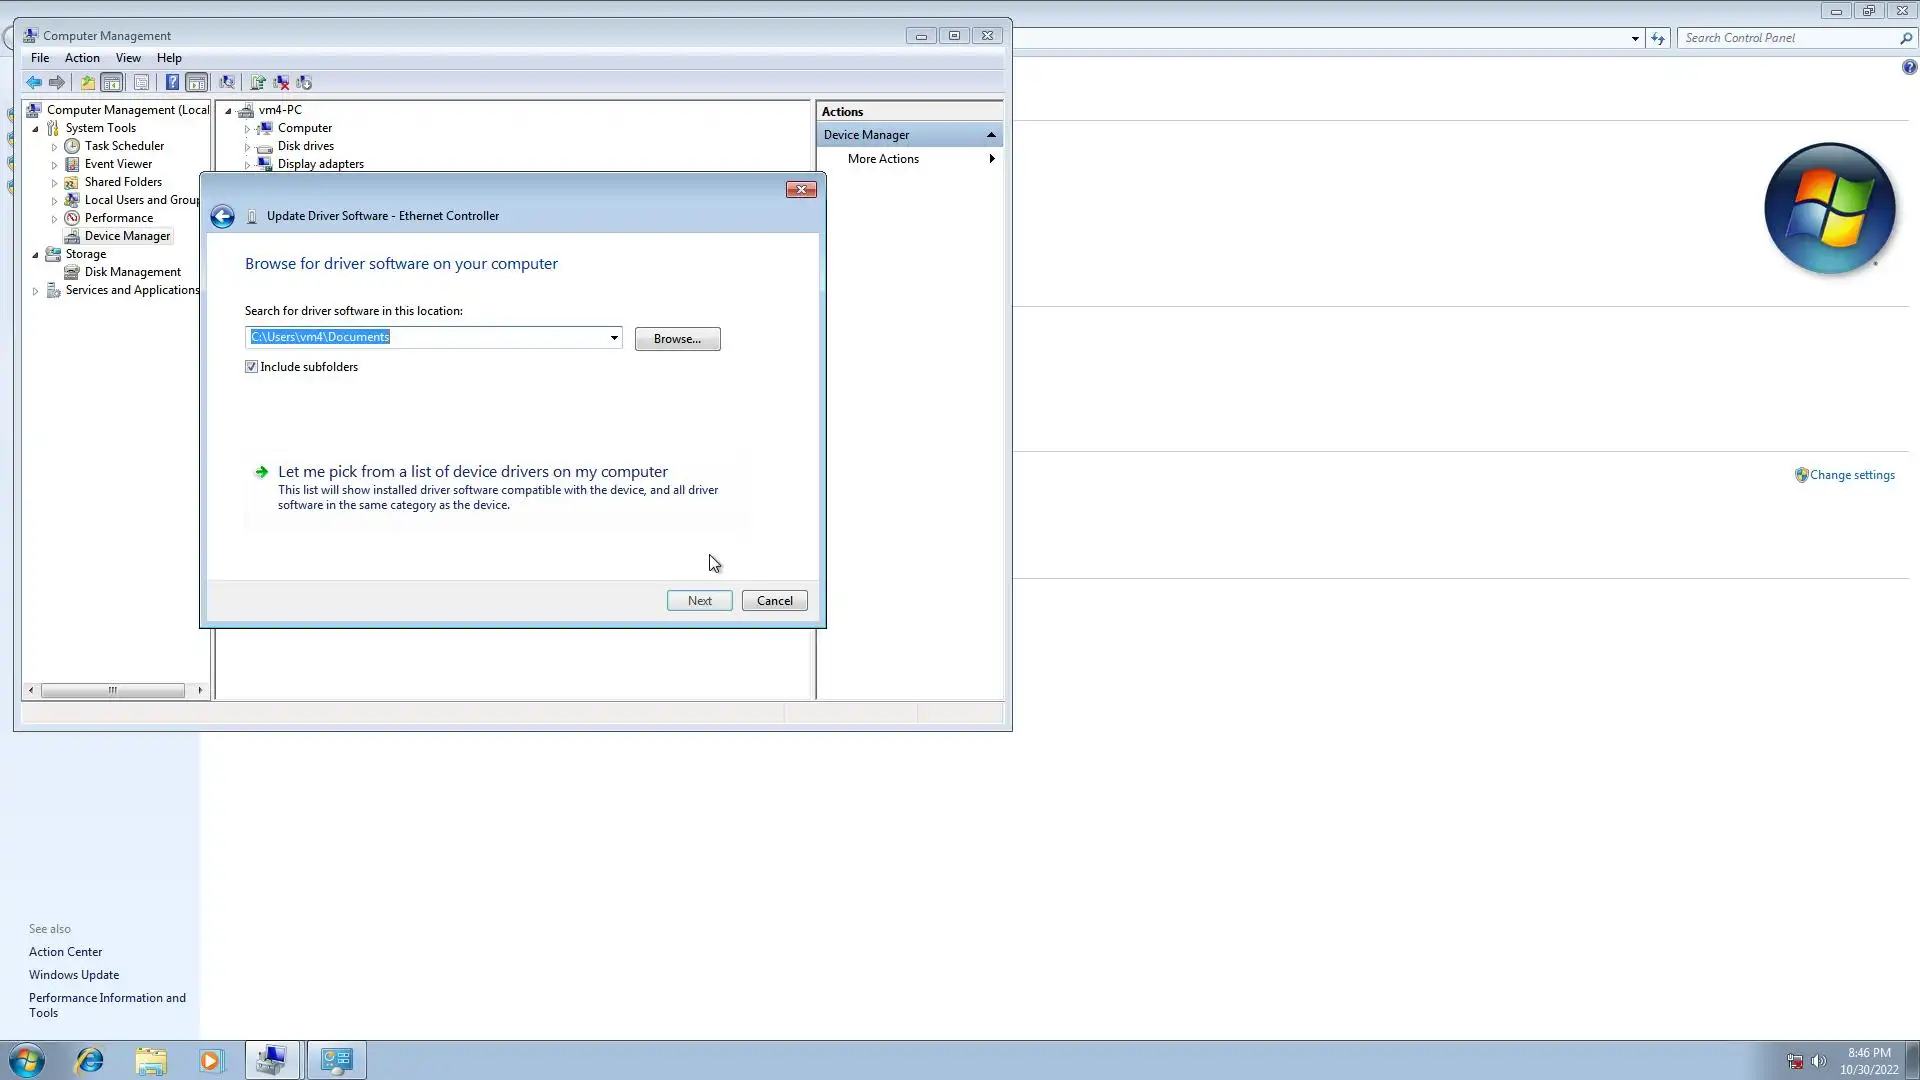Click the Browse... button
The image size is (1920, 1080).
pyautogui.click(x=677, y=339)
